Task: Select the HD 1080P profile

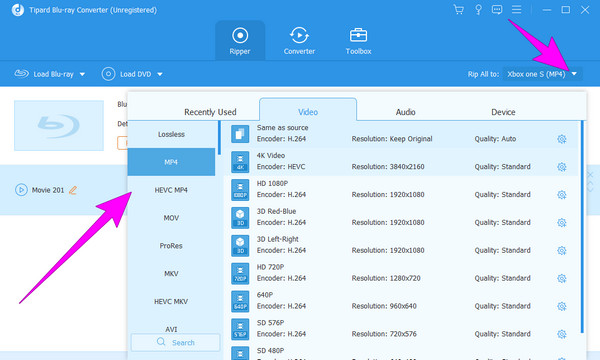Action: (x=402, y=189)
